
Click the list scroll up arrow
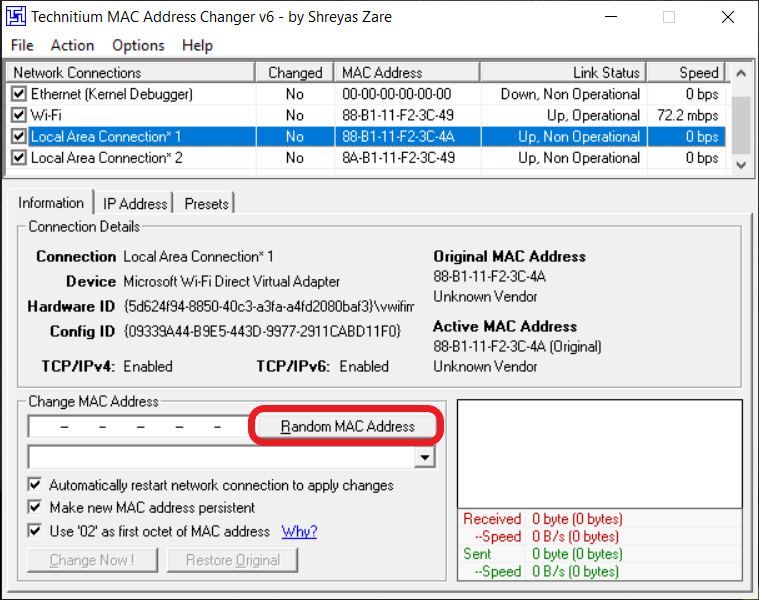point(741,74)
